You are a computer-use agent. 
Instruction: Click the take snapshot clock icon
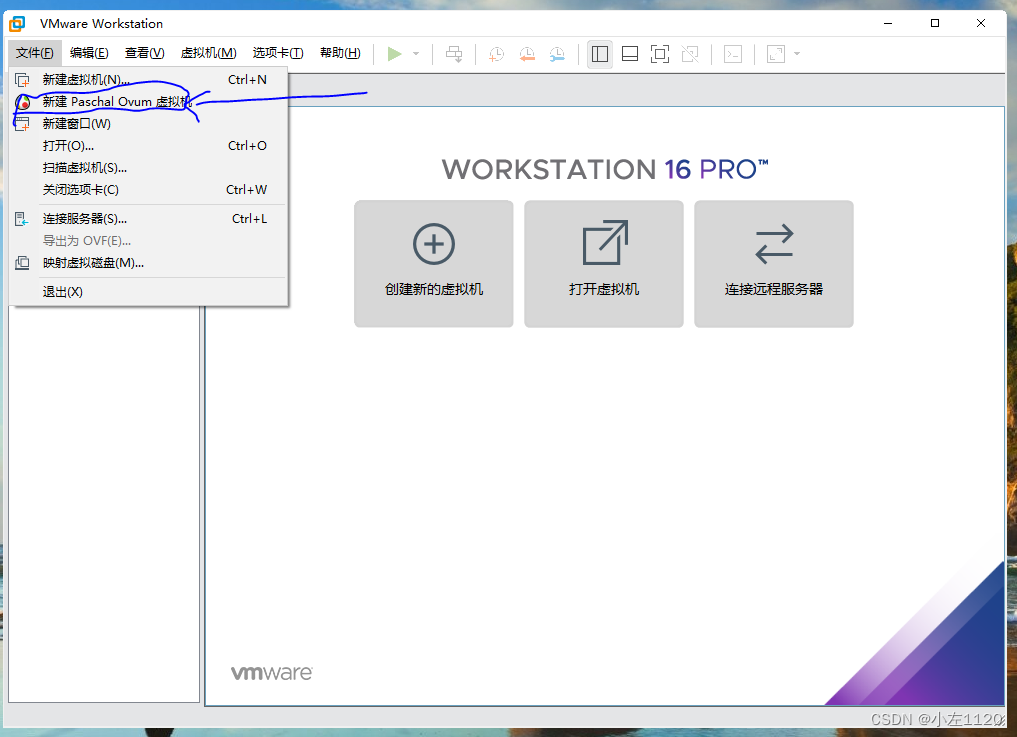[x=496, y=54]
